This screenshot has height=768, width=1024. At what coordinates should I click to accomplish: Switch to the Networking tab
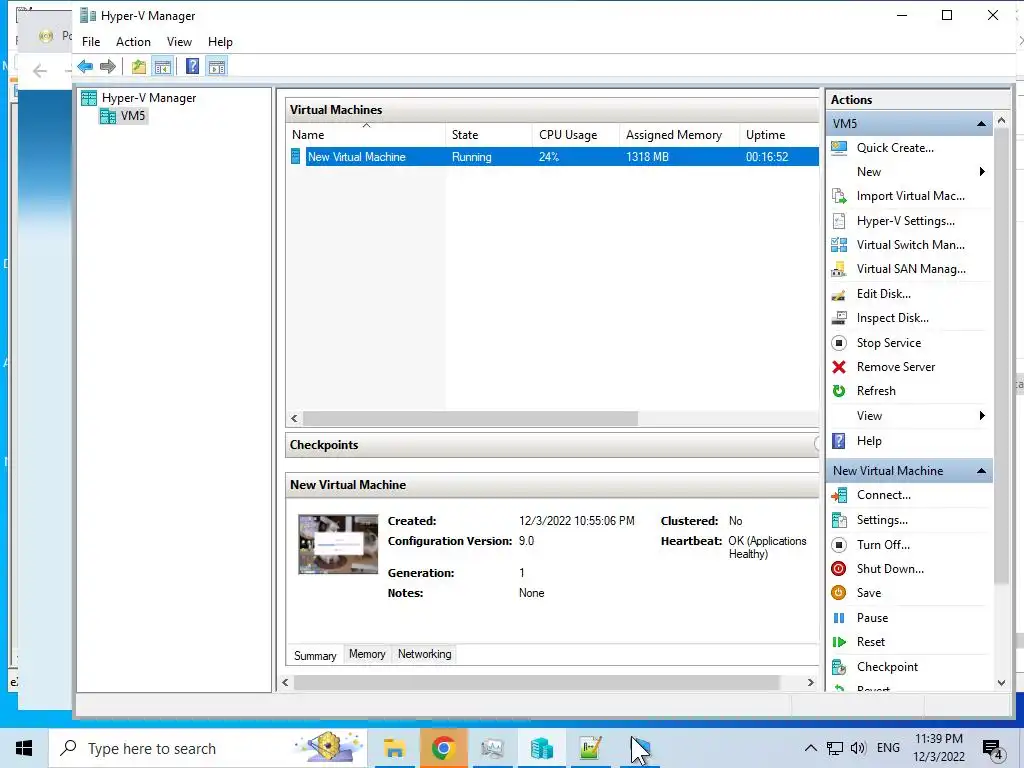(424, 654)
